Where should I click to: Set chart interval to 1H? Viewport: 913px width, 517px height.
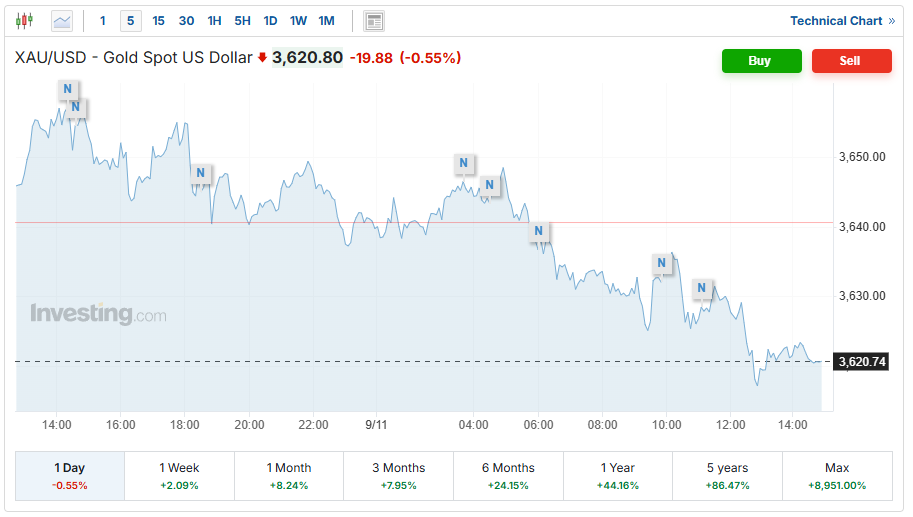click(x=215, y=20)
